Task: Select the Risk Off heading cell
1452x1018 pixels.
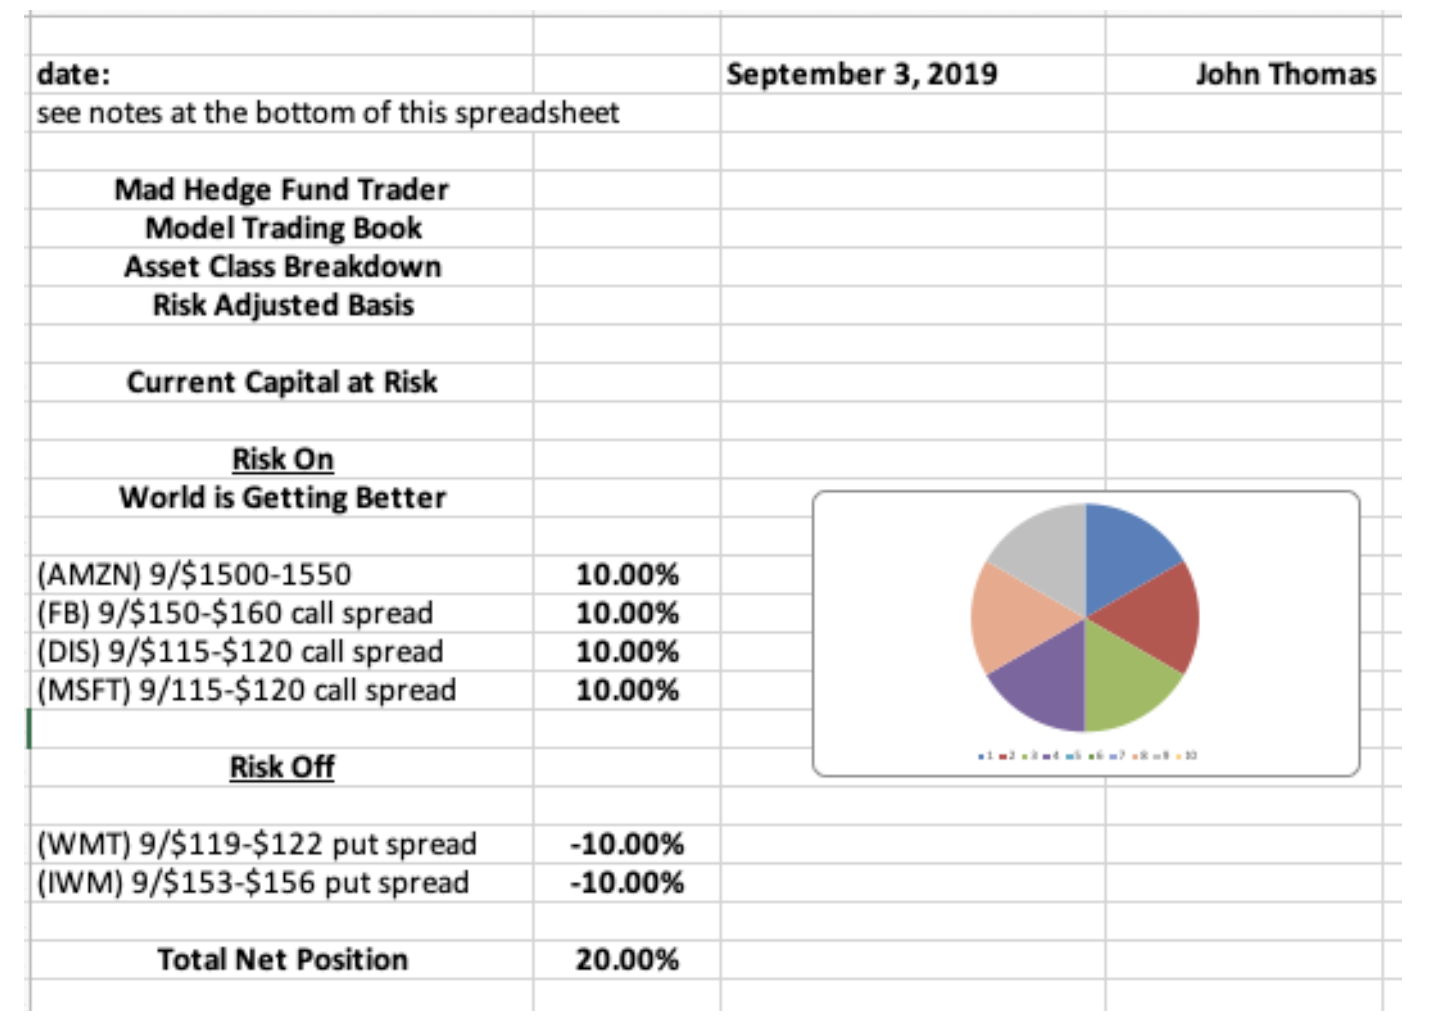Action: [282, 767]
